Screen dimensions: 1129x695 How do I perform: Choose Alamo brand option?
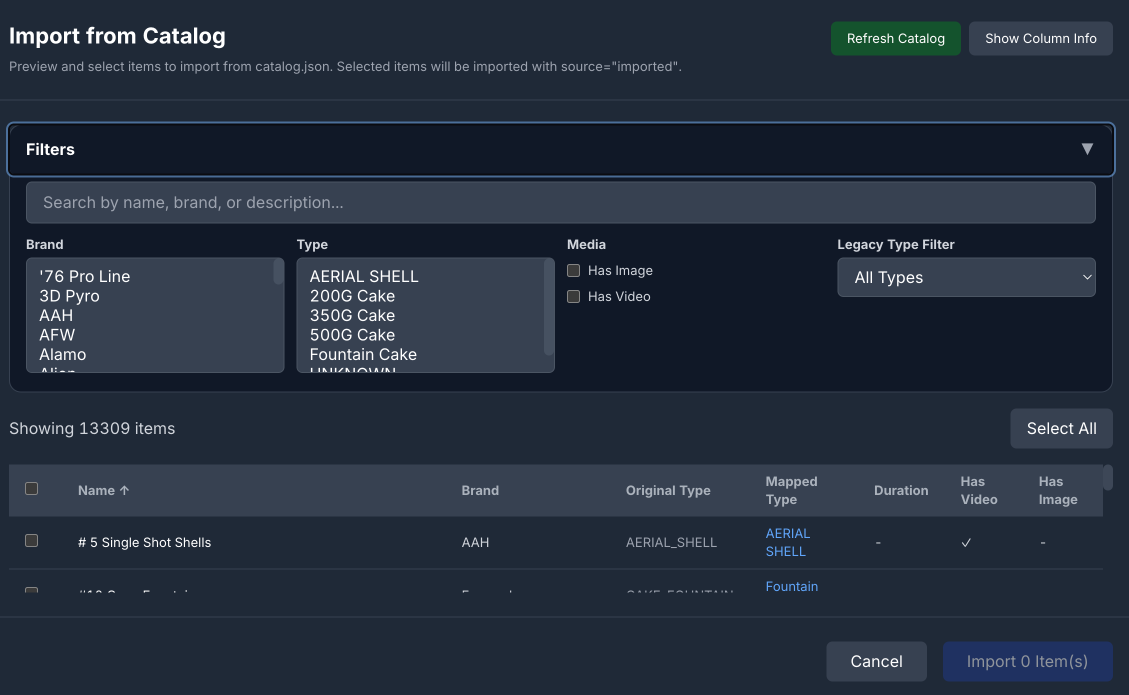(63, 354)
